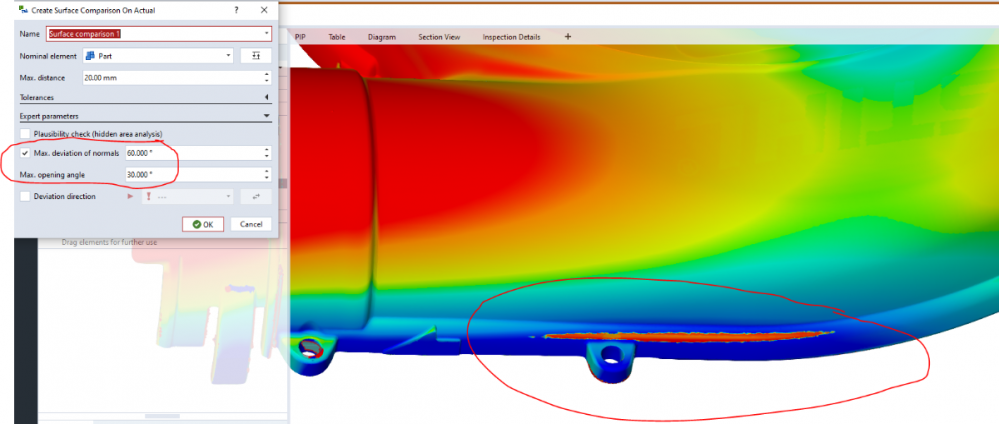Click the swap deviation direction arrows icon
The image size is (999, 424).
pos(256,197)
